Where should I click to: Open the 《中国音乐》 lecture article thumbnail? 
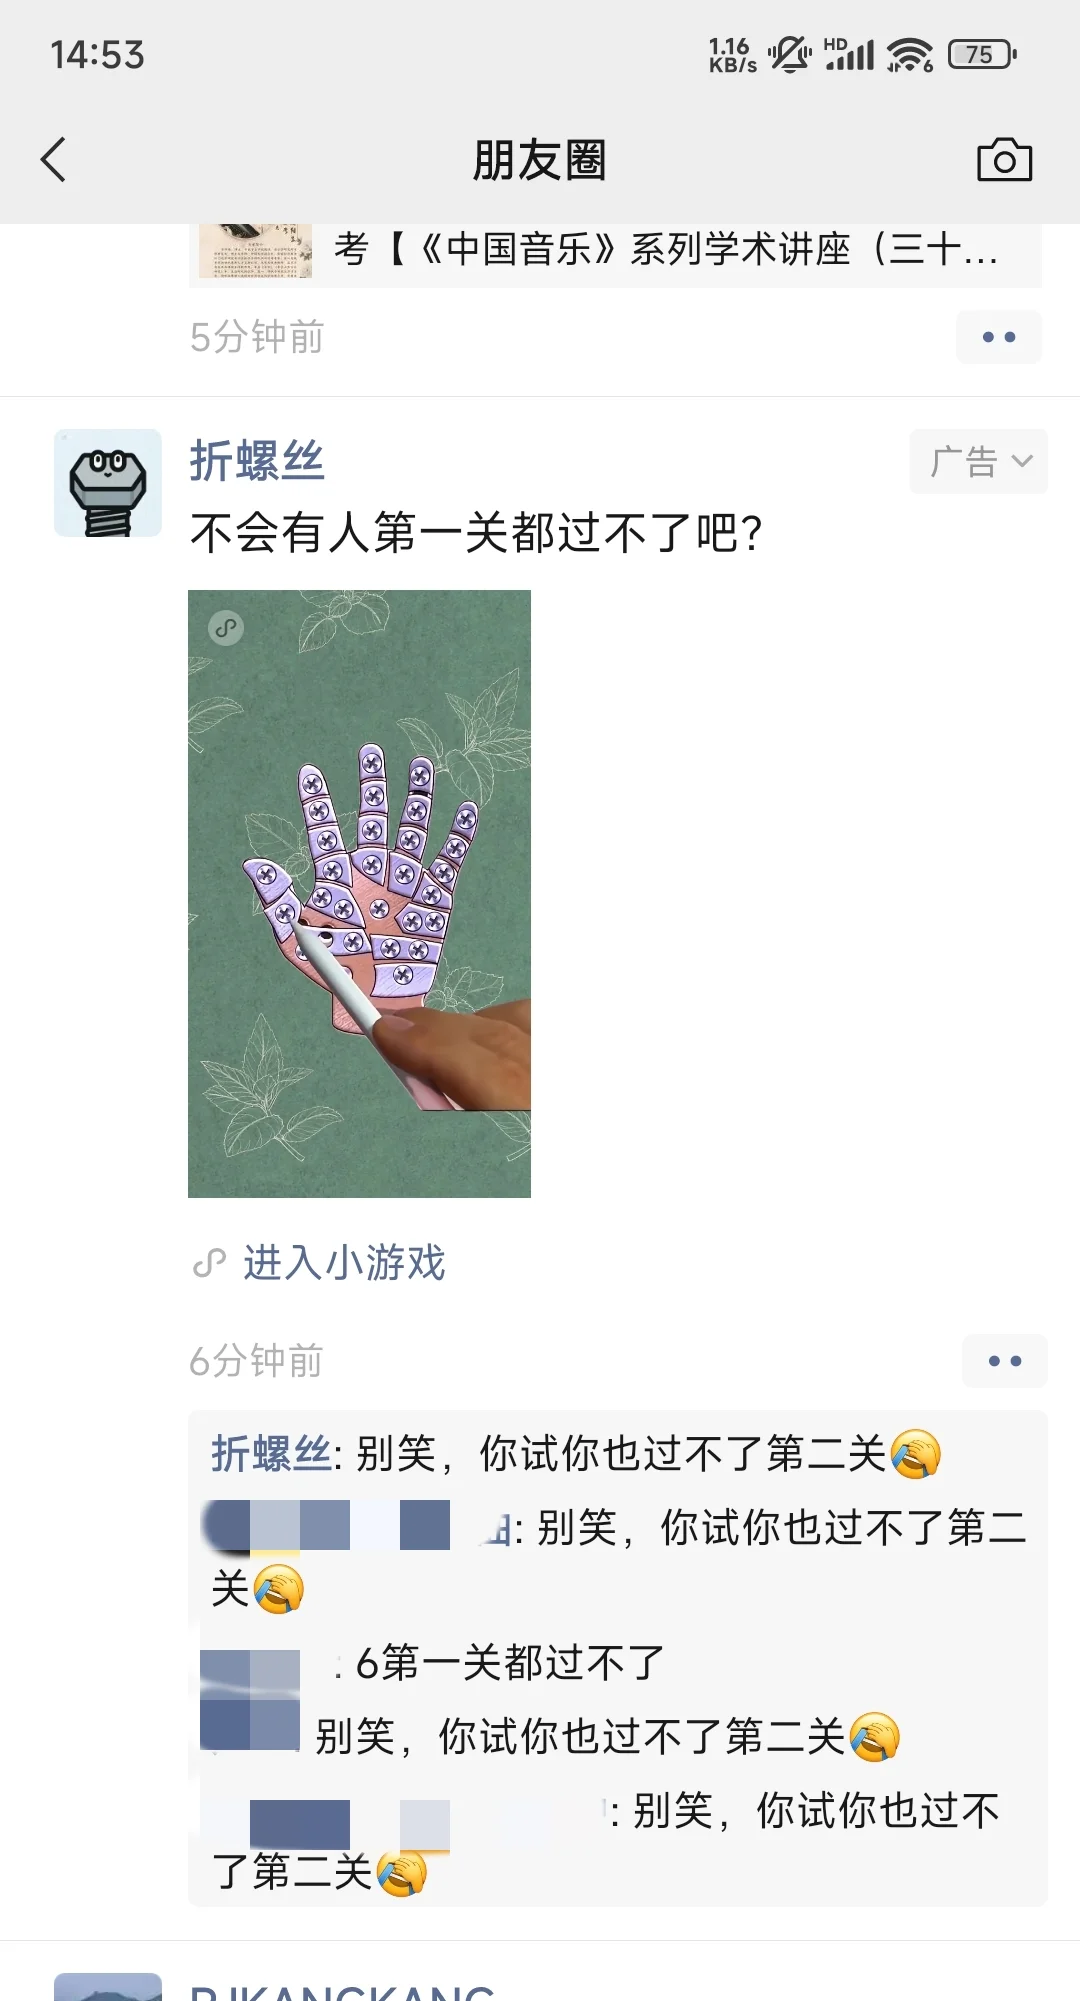[x=255, y=250]
